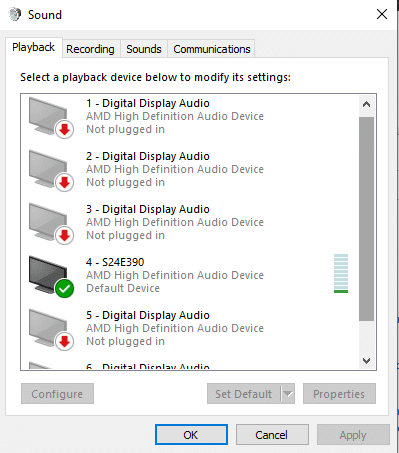The width and height of the screenshot is (399, 453).
Task: Click the device list scrollbar thumb
Action: [366, 219]
